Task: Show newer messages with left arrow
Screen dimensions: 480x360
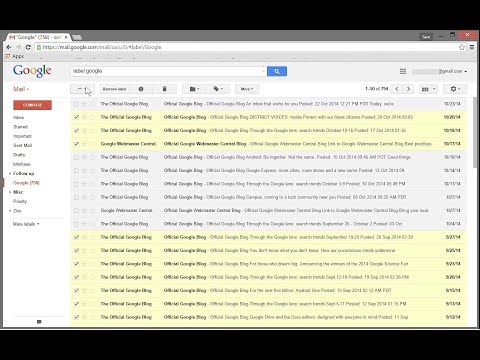Action: 397,89
